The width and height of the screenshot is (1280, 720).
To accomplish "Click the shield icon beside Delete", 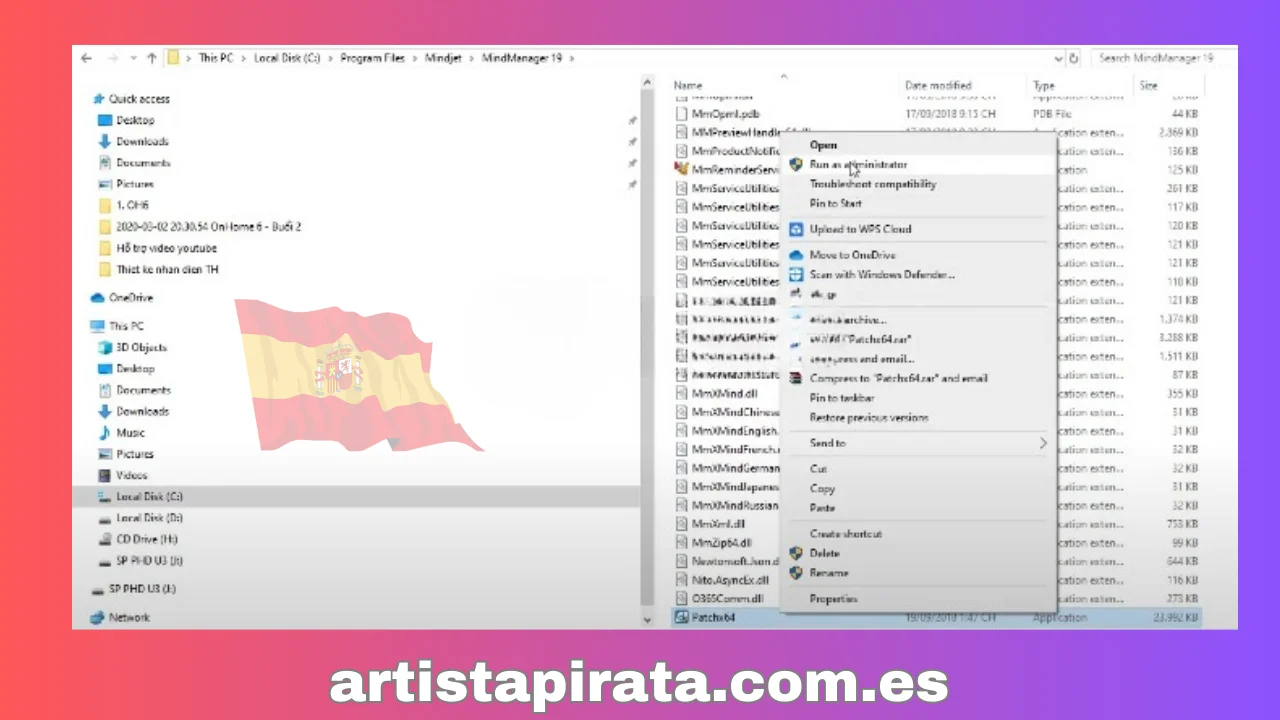I will coord(797,553).
